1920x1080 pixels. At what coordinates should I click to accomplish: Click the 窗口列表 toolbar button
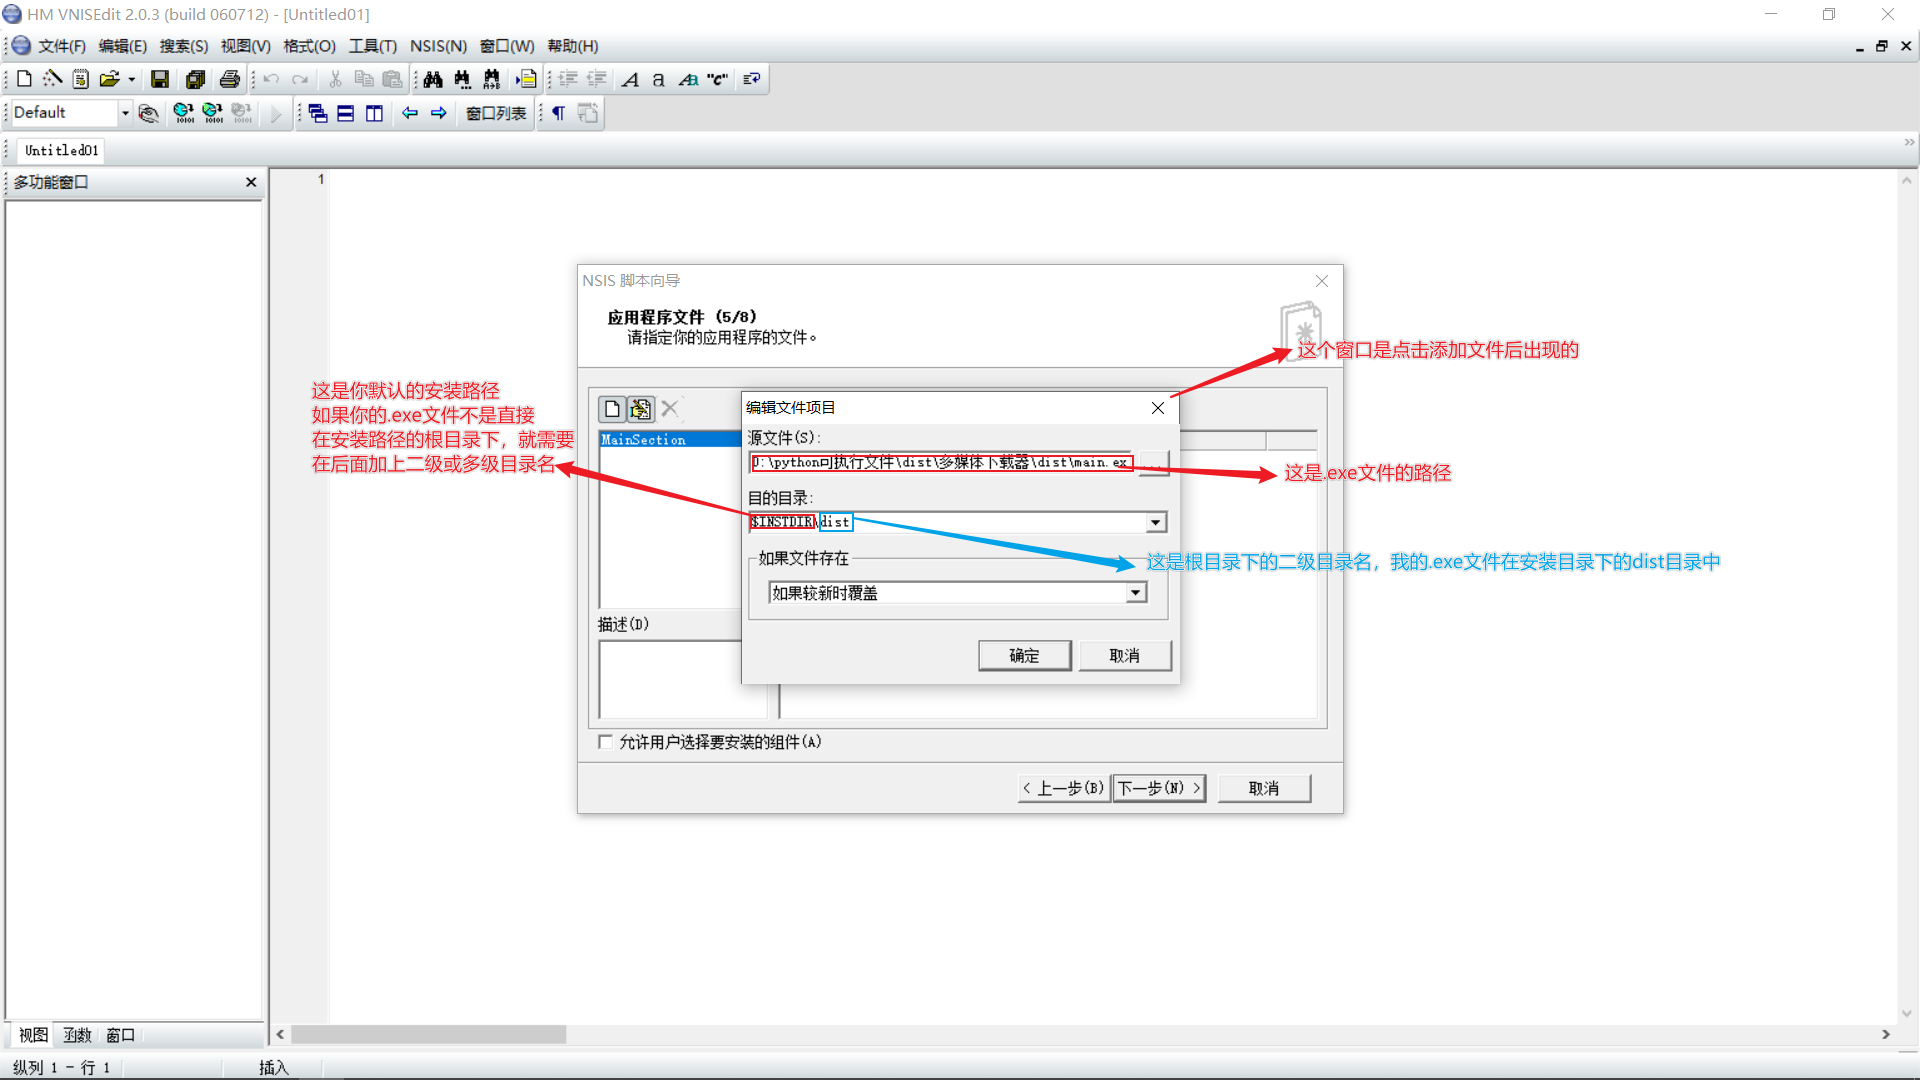tap(496, 113)
